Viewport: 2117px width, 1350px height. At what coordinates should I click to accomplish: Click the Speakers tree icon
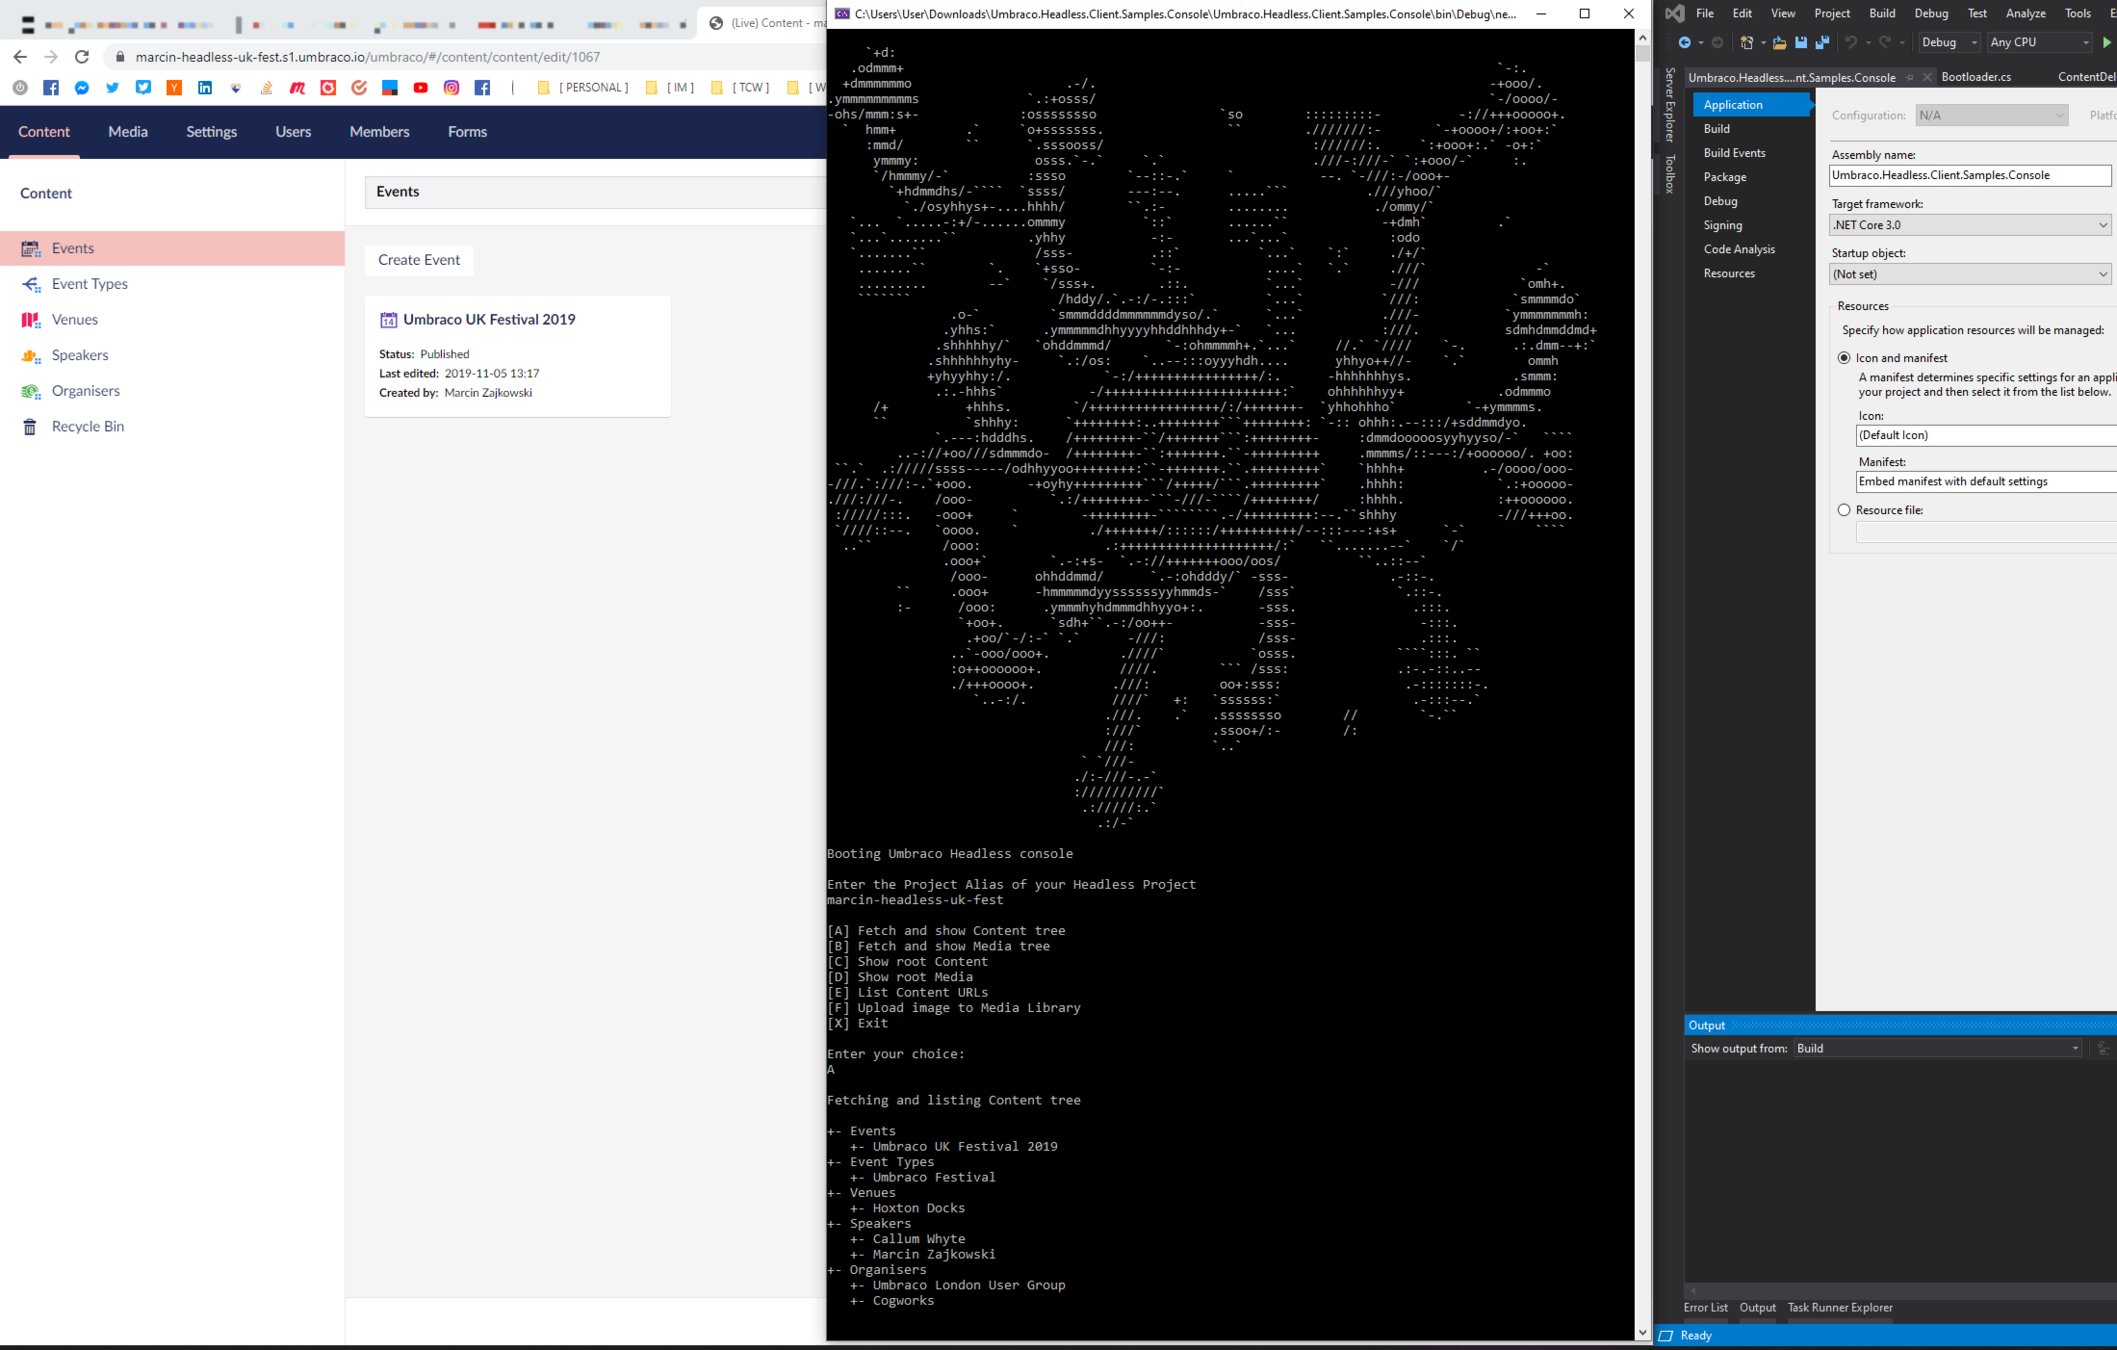[31, 356]
